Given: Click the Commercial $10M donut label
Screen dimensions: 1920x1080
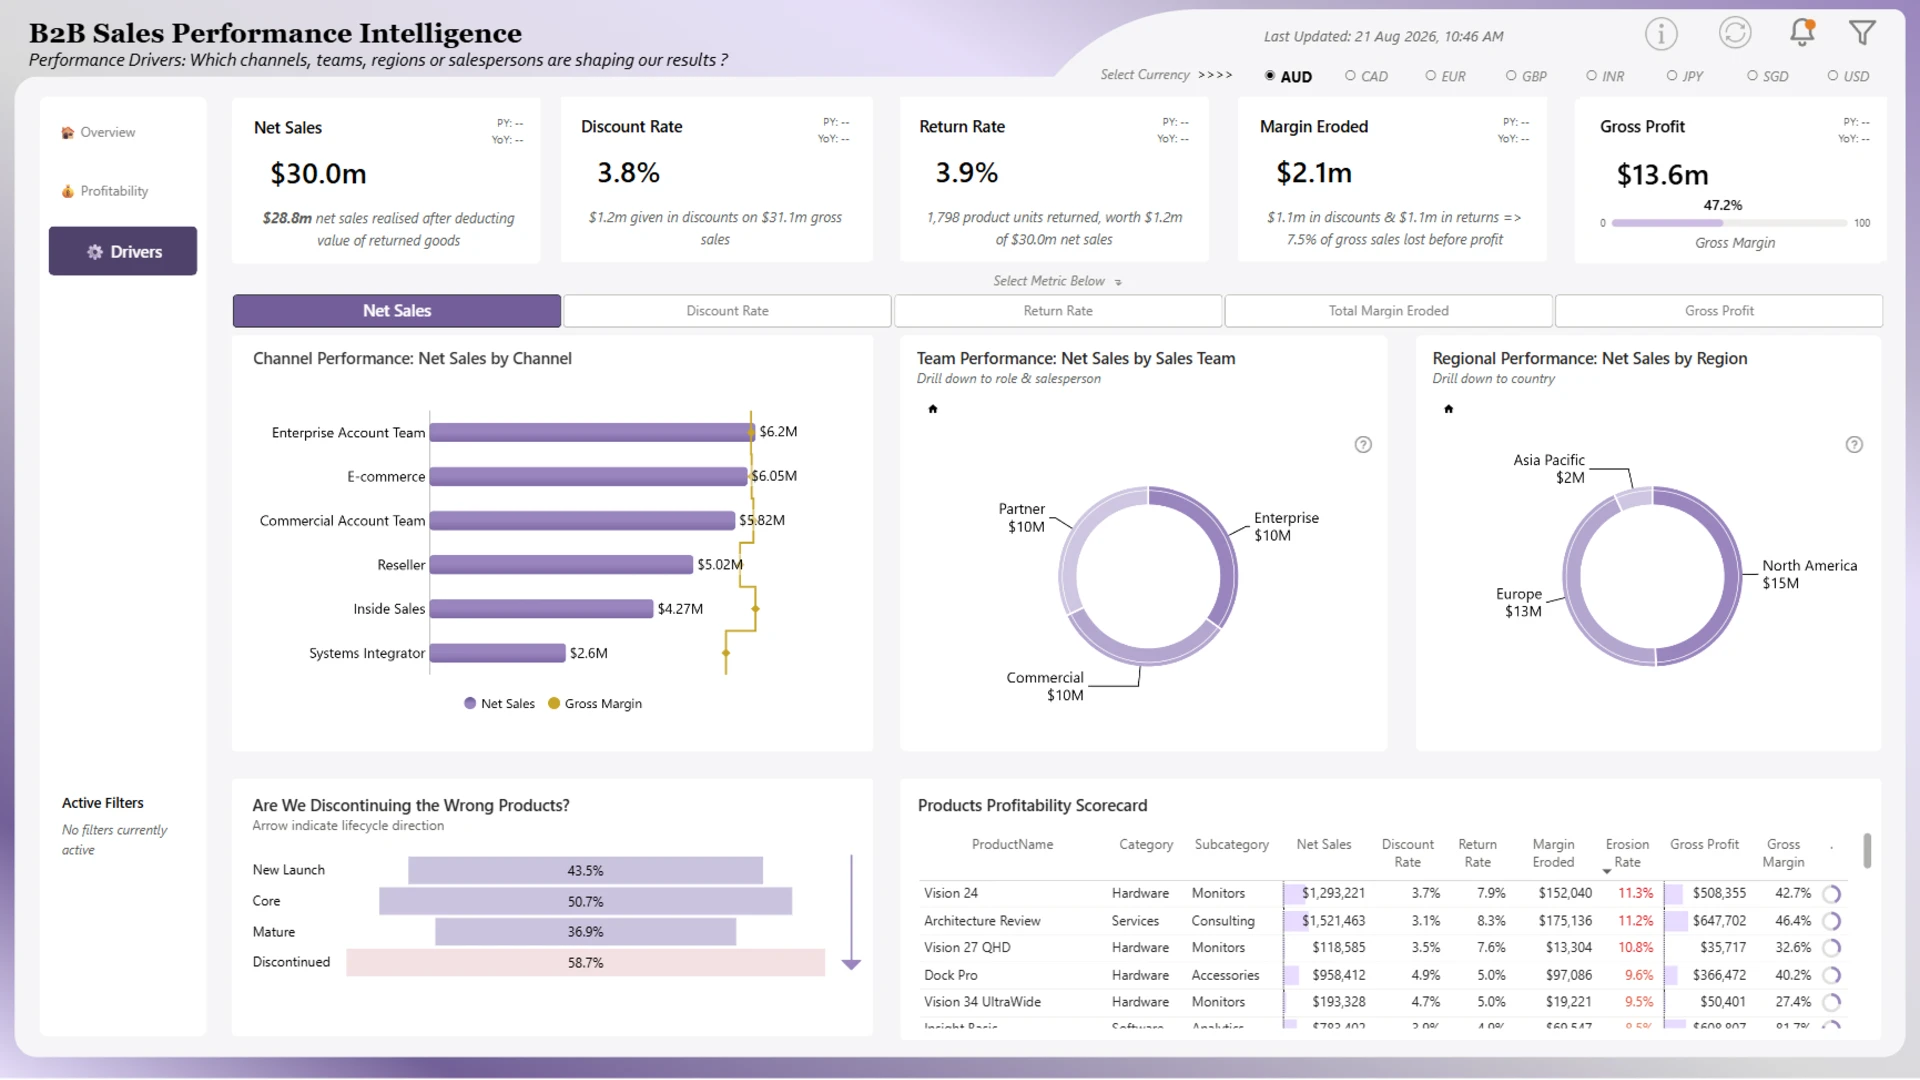Looking at the screenshot, I should pyautogui.click(x=1045, y=687).
